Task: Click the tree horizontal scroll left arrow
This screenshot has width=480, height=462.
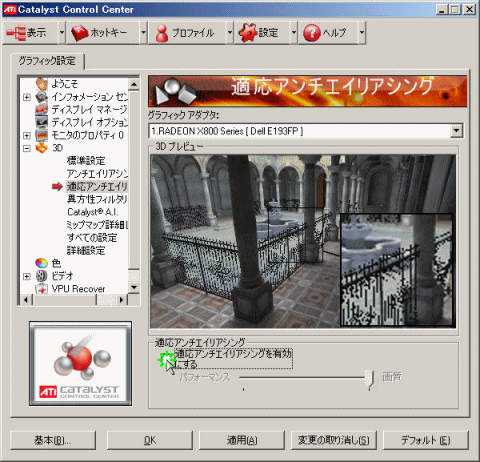Action: tap(26, 300)
